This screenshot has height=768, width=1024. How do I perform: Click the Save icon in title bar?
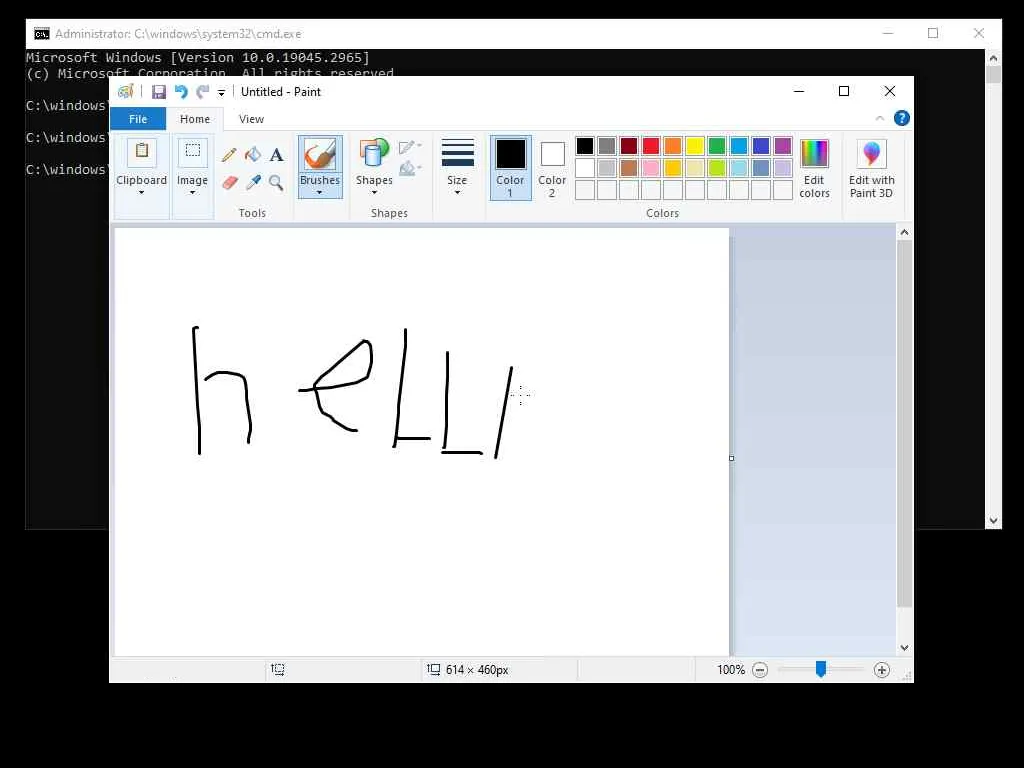tap(159, 92)
